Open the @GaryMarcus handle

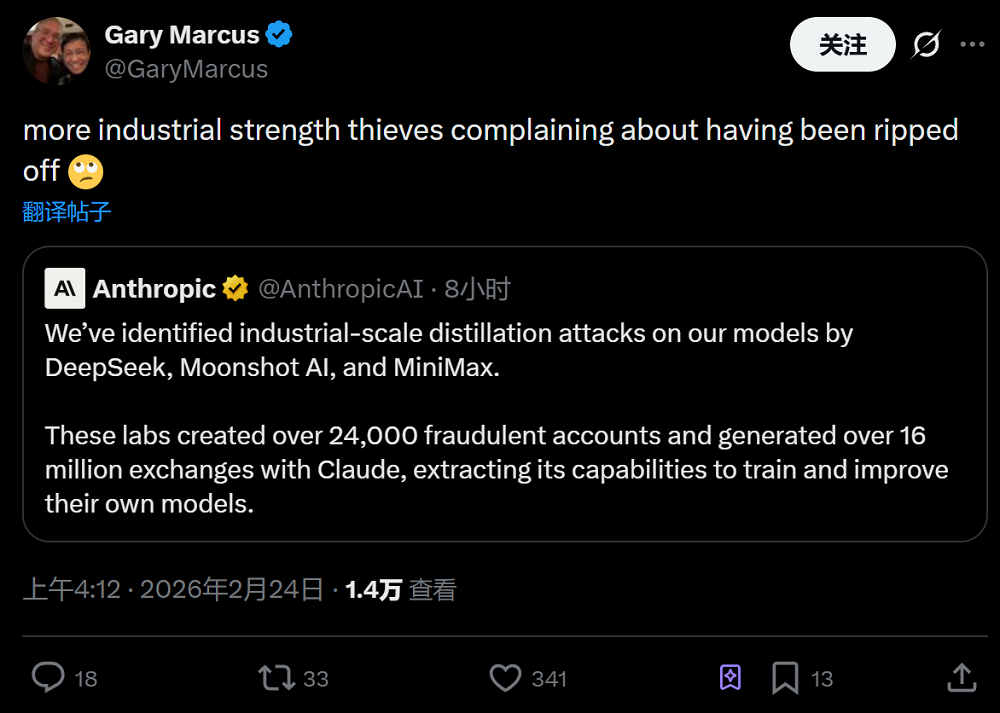coord(186,69)
